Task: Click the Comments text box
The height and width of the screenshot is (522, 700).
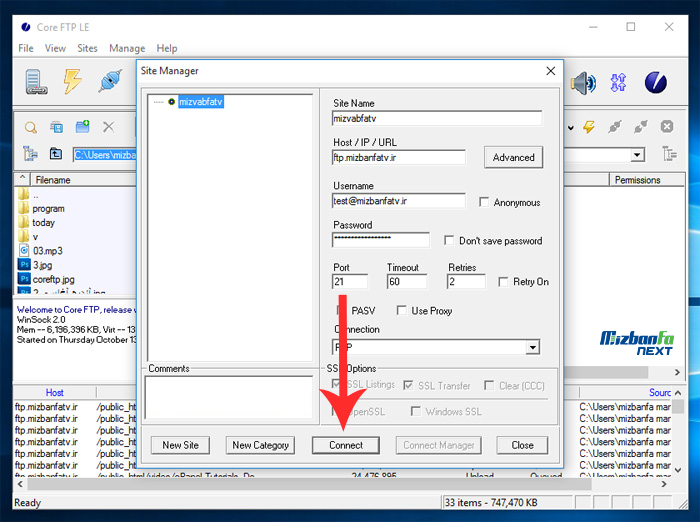Action: (x=229, y=397)
